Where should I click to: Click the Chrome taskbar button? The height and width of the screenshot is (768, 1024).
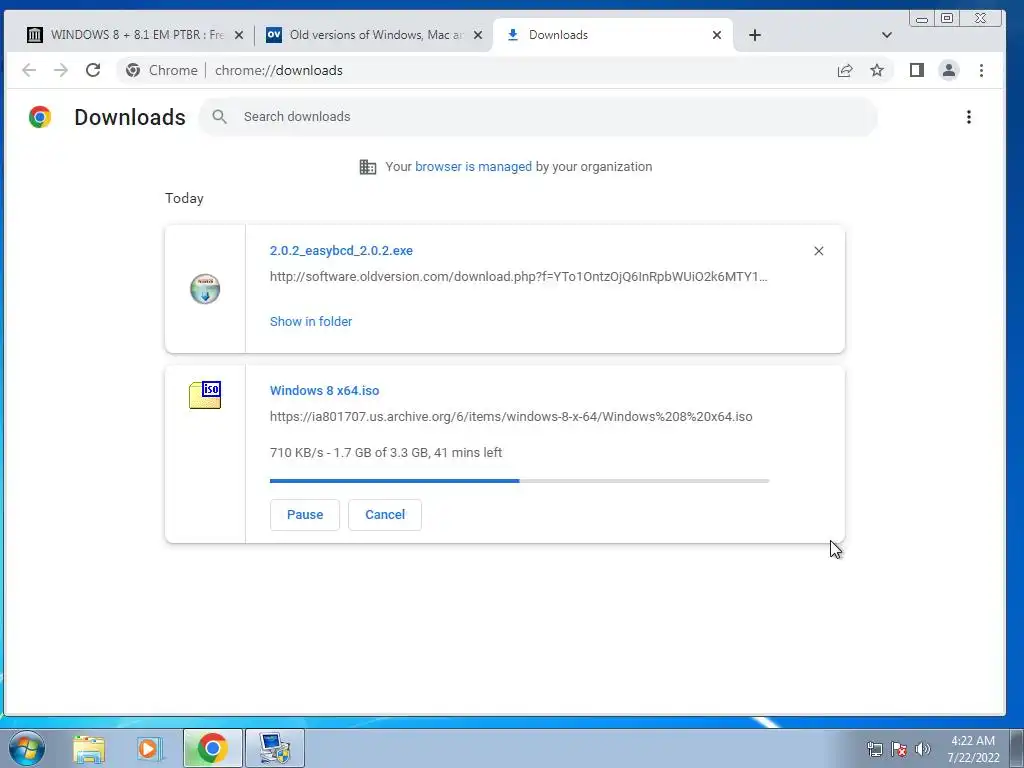click(x=212, y=748)
